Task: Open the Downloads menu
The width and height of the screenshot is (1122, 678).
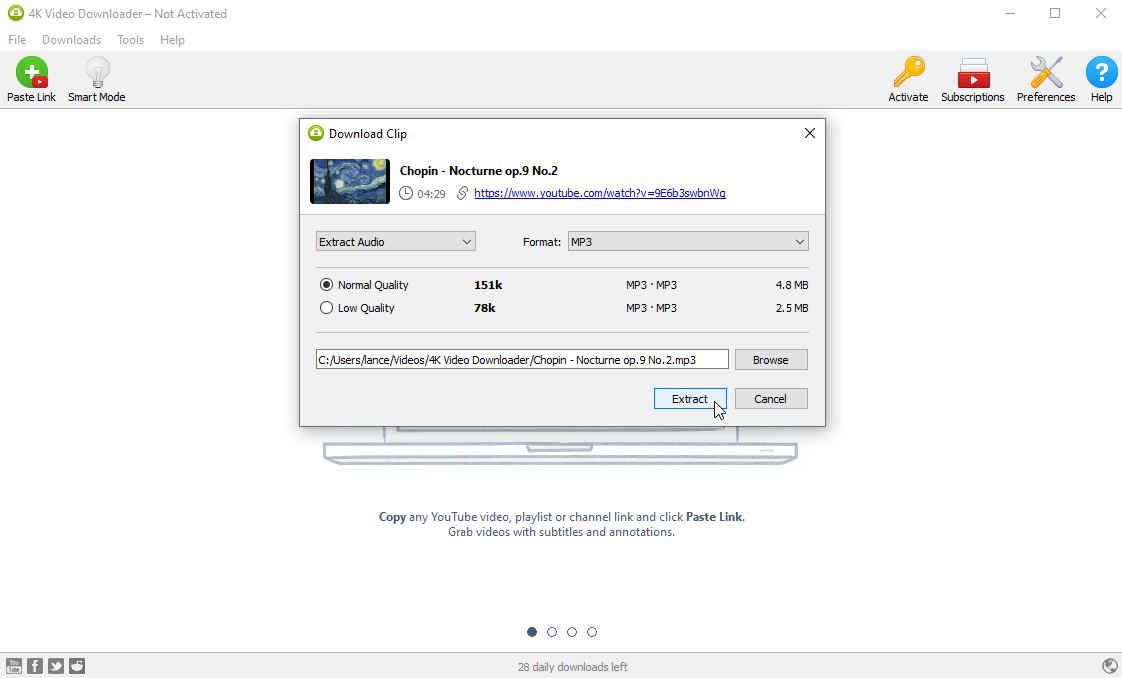Action: point(72,40)
